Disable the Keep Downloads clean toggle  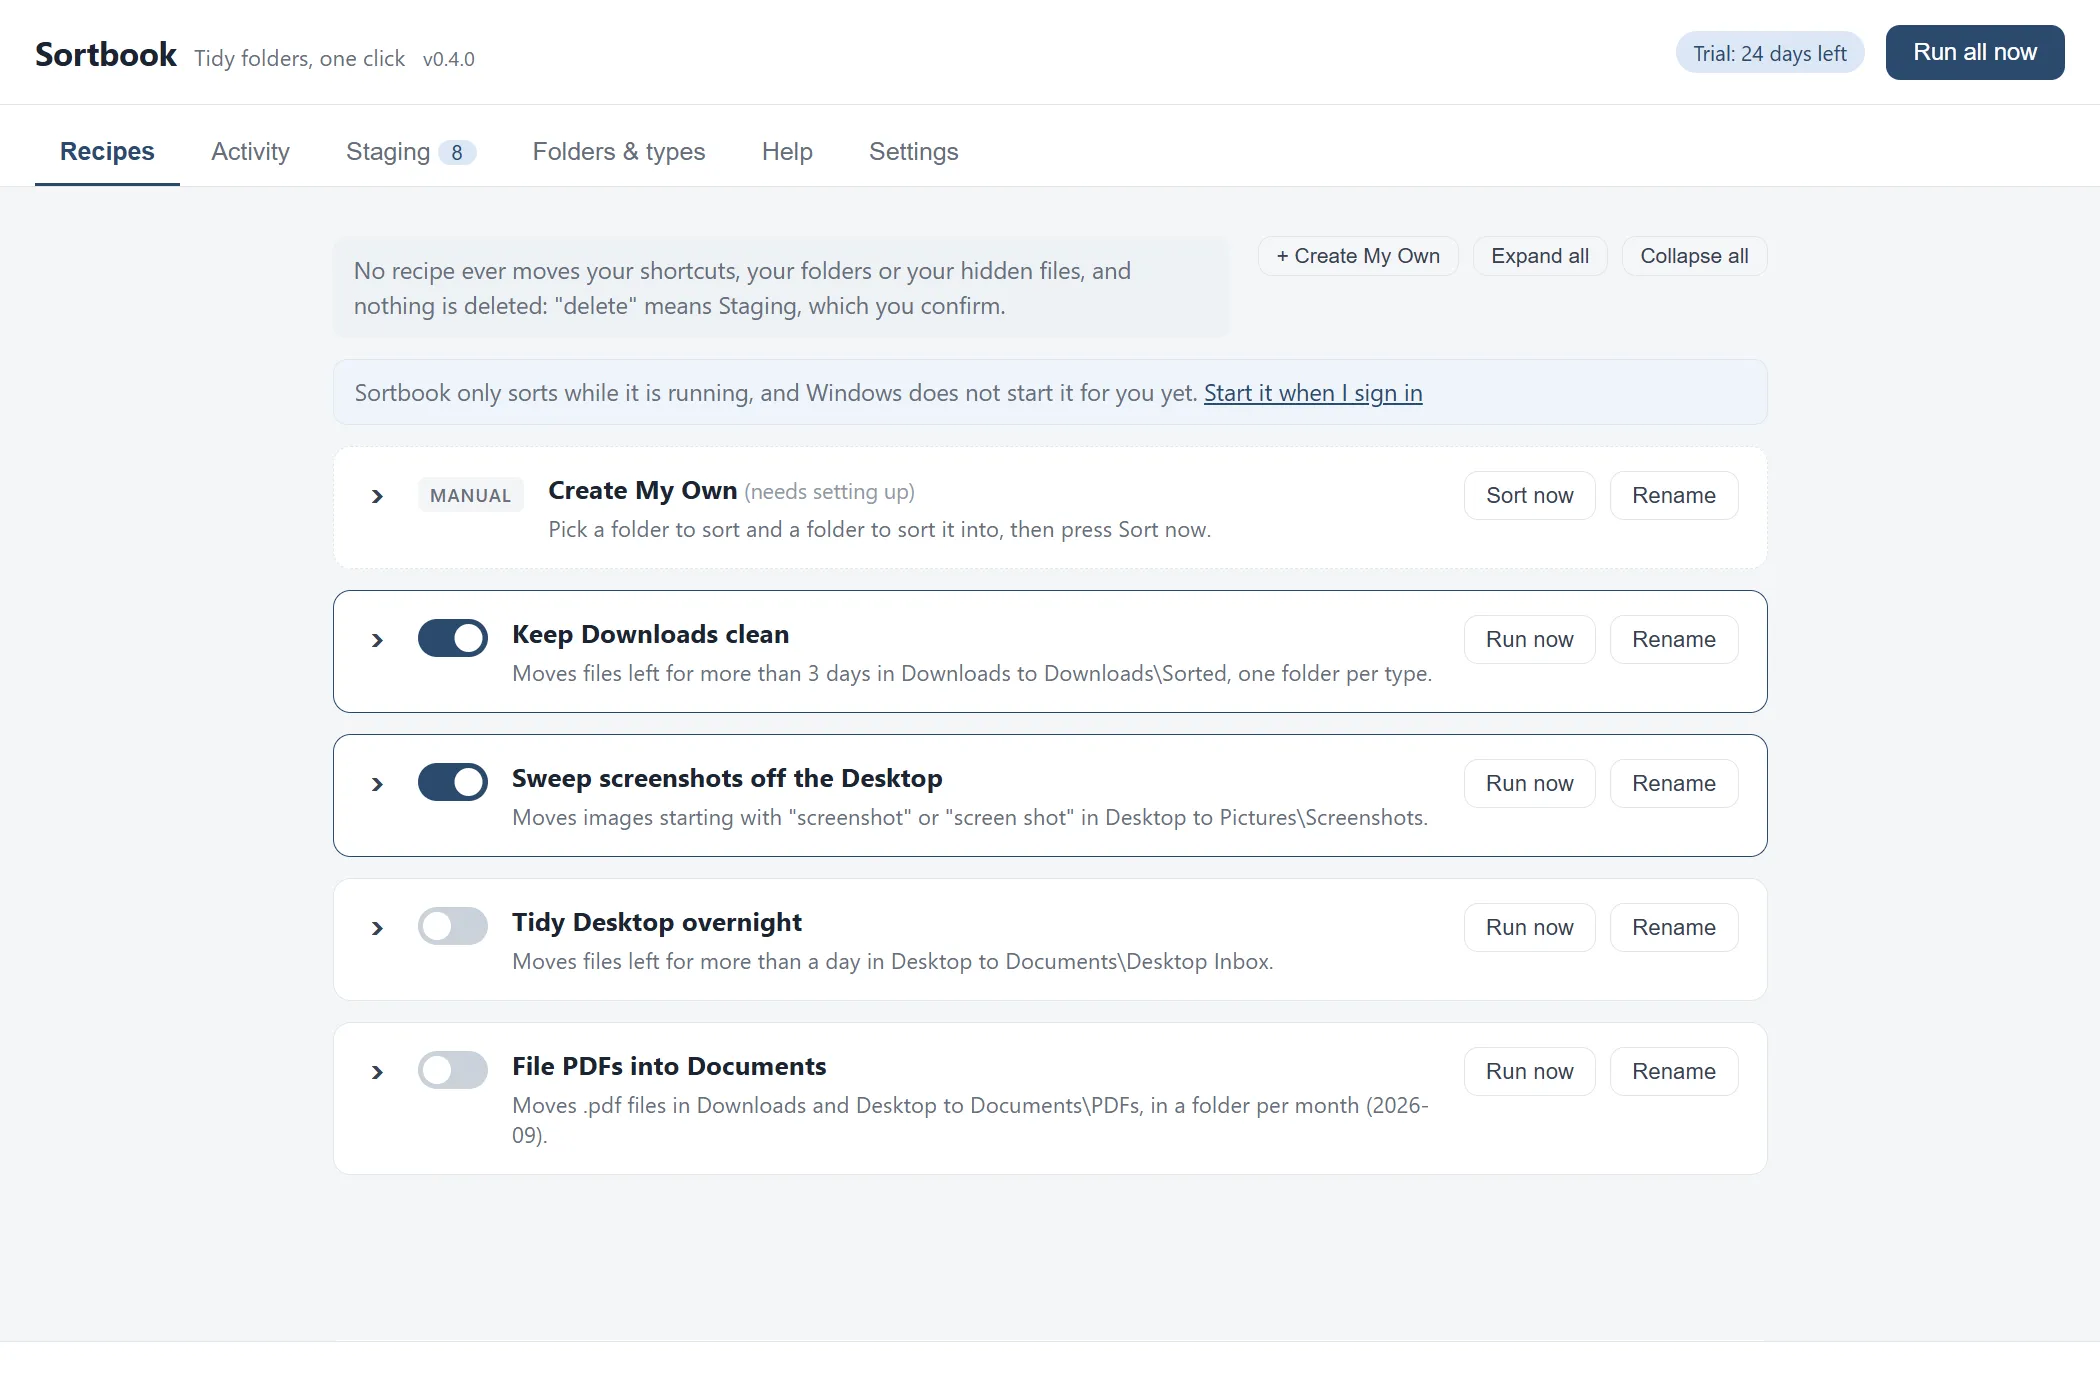(x=453, y=638)
